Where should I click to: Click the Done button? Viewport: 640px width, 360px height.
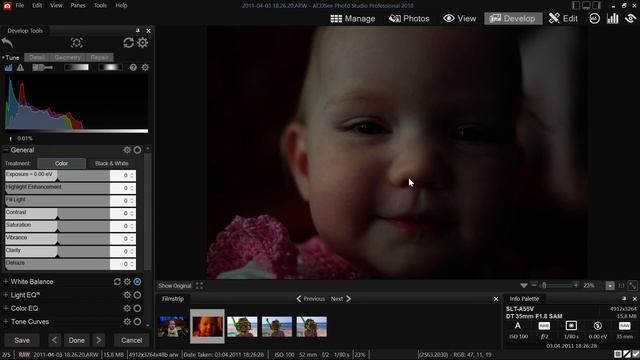(x=76, y=340)
